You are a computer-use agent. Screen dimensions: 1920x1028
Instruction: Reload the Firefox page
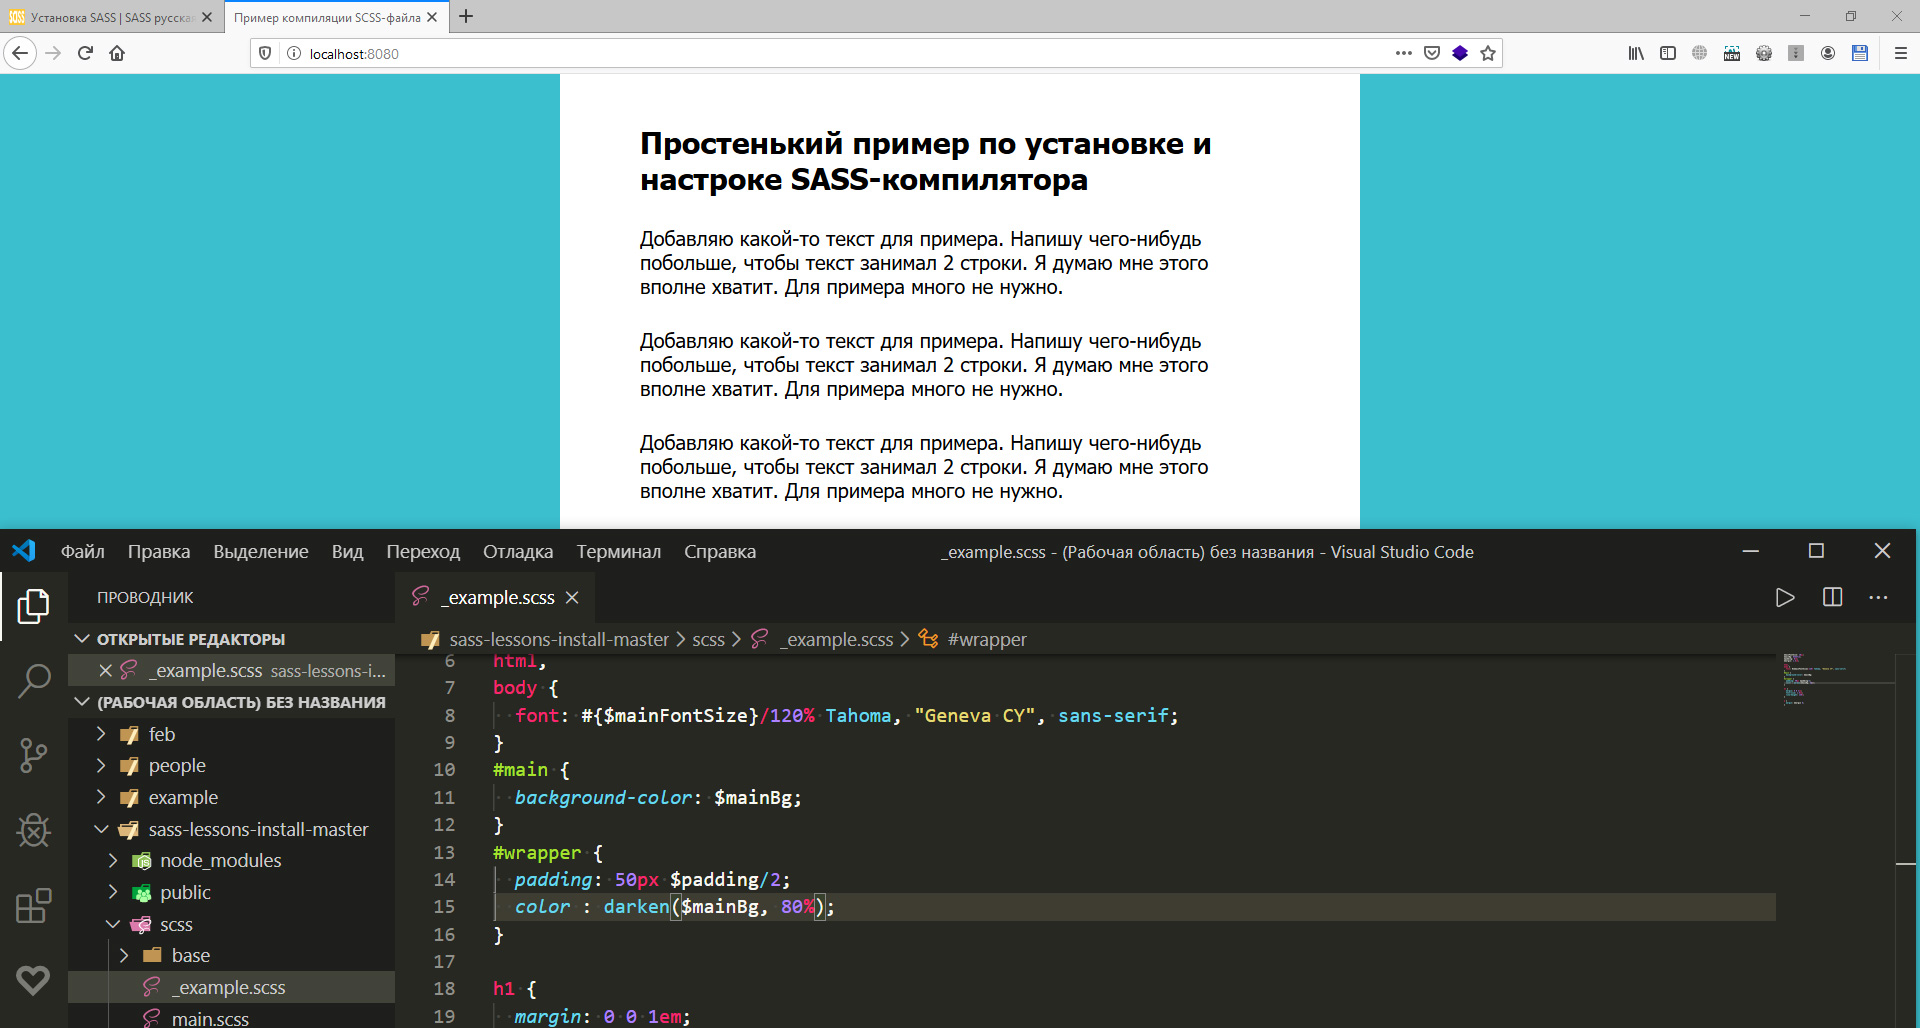point(85,53)
